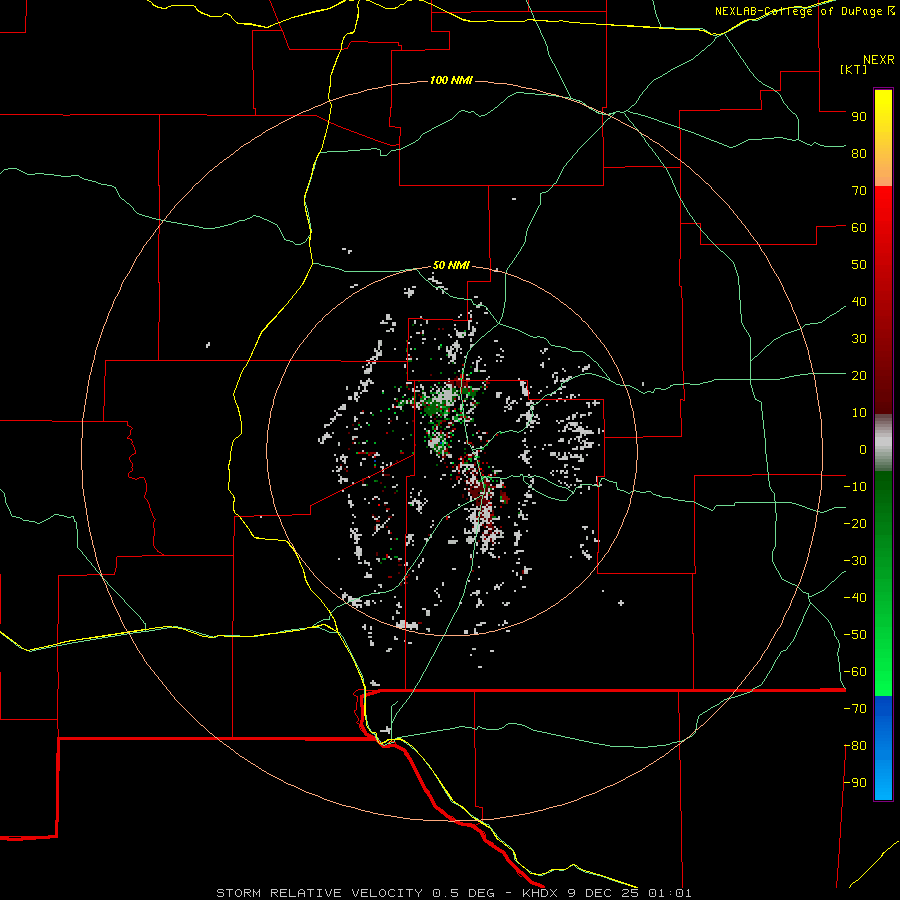Click the 0 value on velocity scale

pyautogui.click(x=863, y=449)
